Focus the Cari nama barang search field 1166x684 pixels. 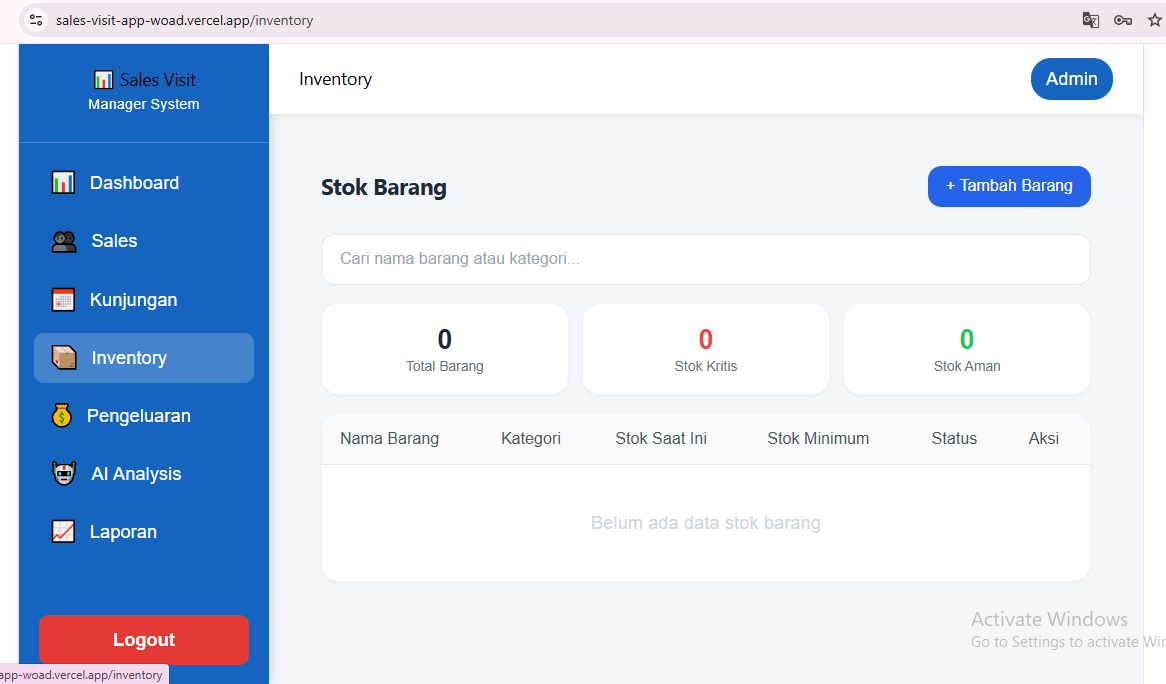click(706, 259)
